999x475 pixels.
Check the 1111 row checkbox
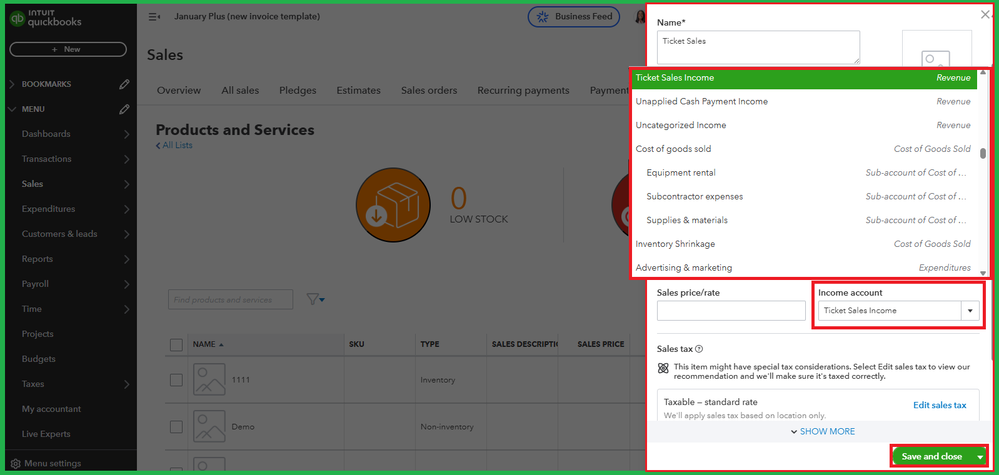pyautogui.click(x=176, y=379)
